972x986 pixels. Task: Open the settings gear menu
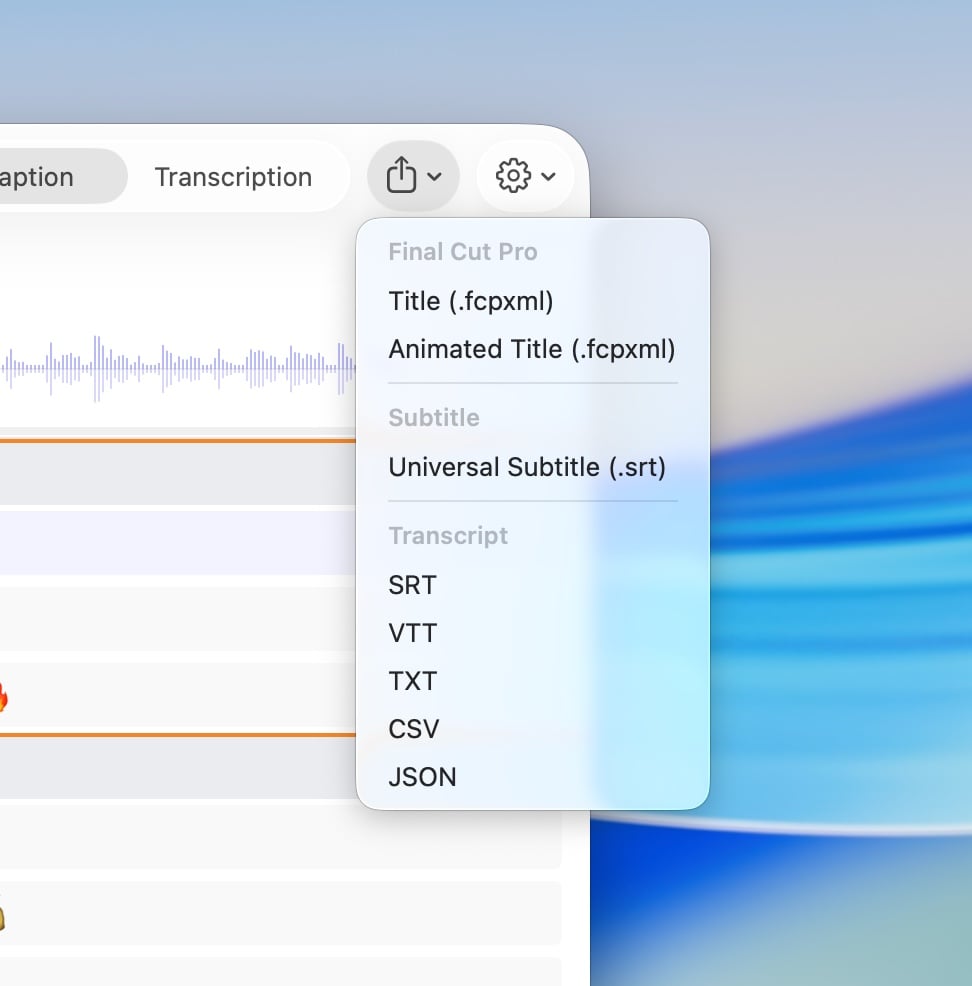tap(513, 175)
